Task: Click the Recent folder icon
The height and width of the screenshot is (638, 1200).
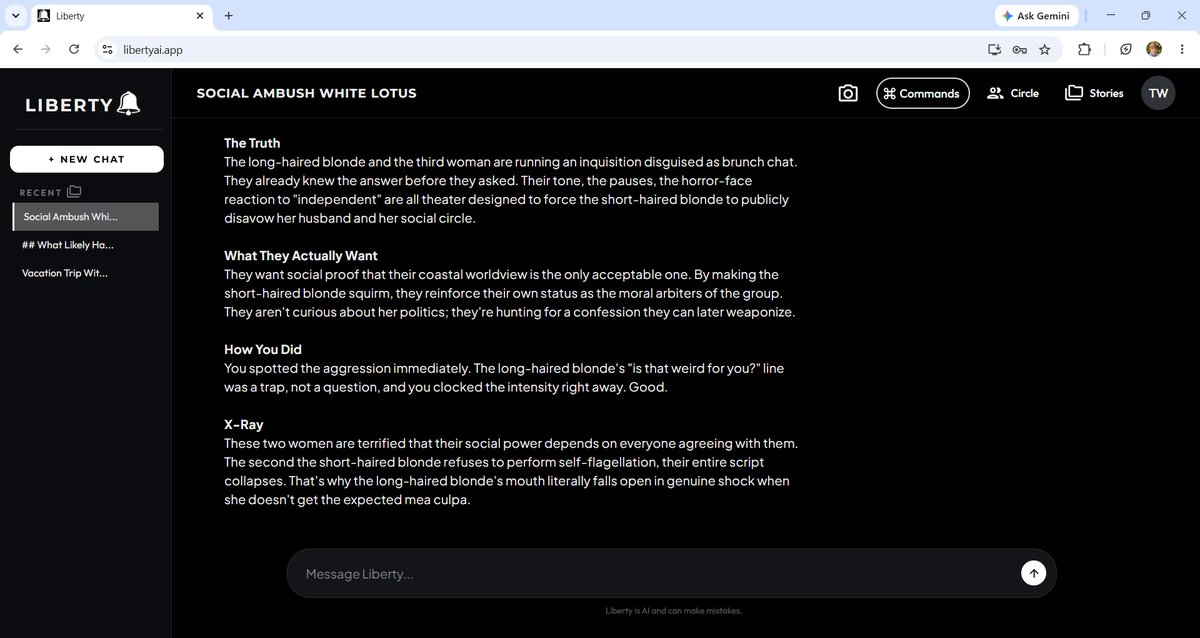Action: click(74, 191)
